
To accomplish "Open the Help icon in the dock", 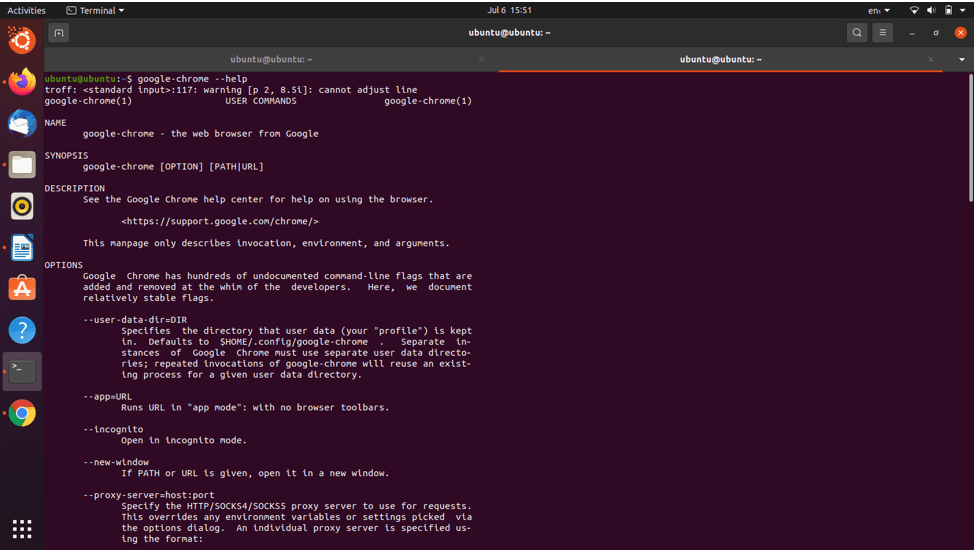I will [x=22, y=331].
